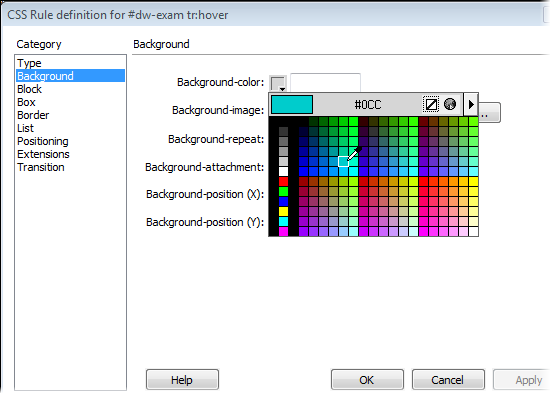Select the Extensions category
551x394 pixels.
pos(70,154)
